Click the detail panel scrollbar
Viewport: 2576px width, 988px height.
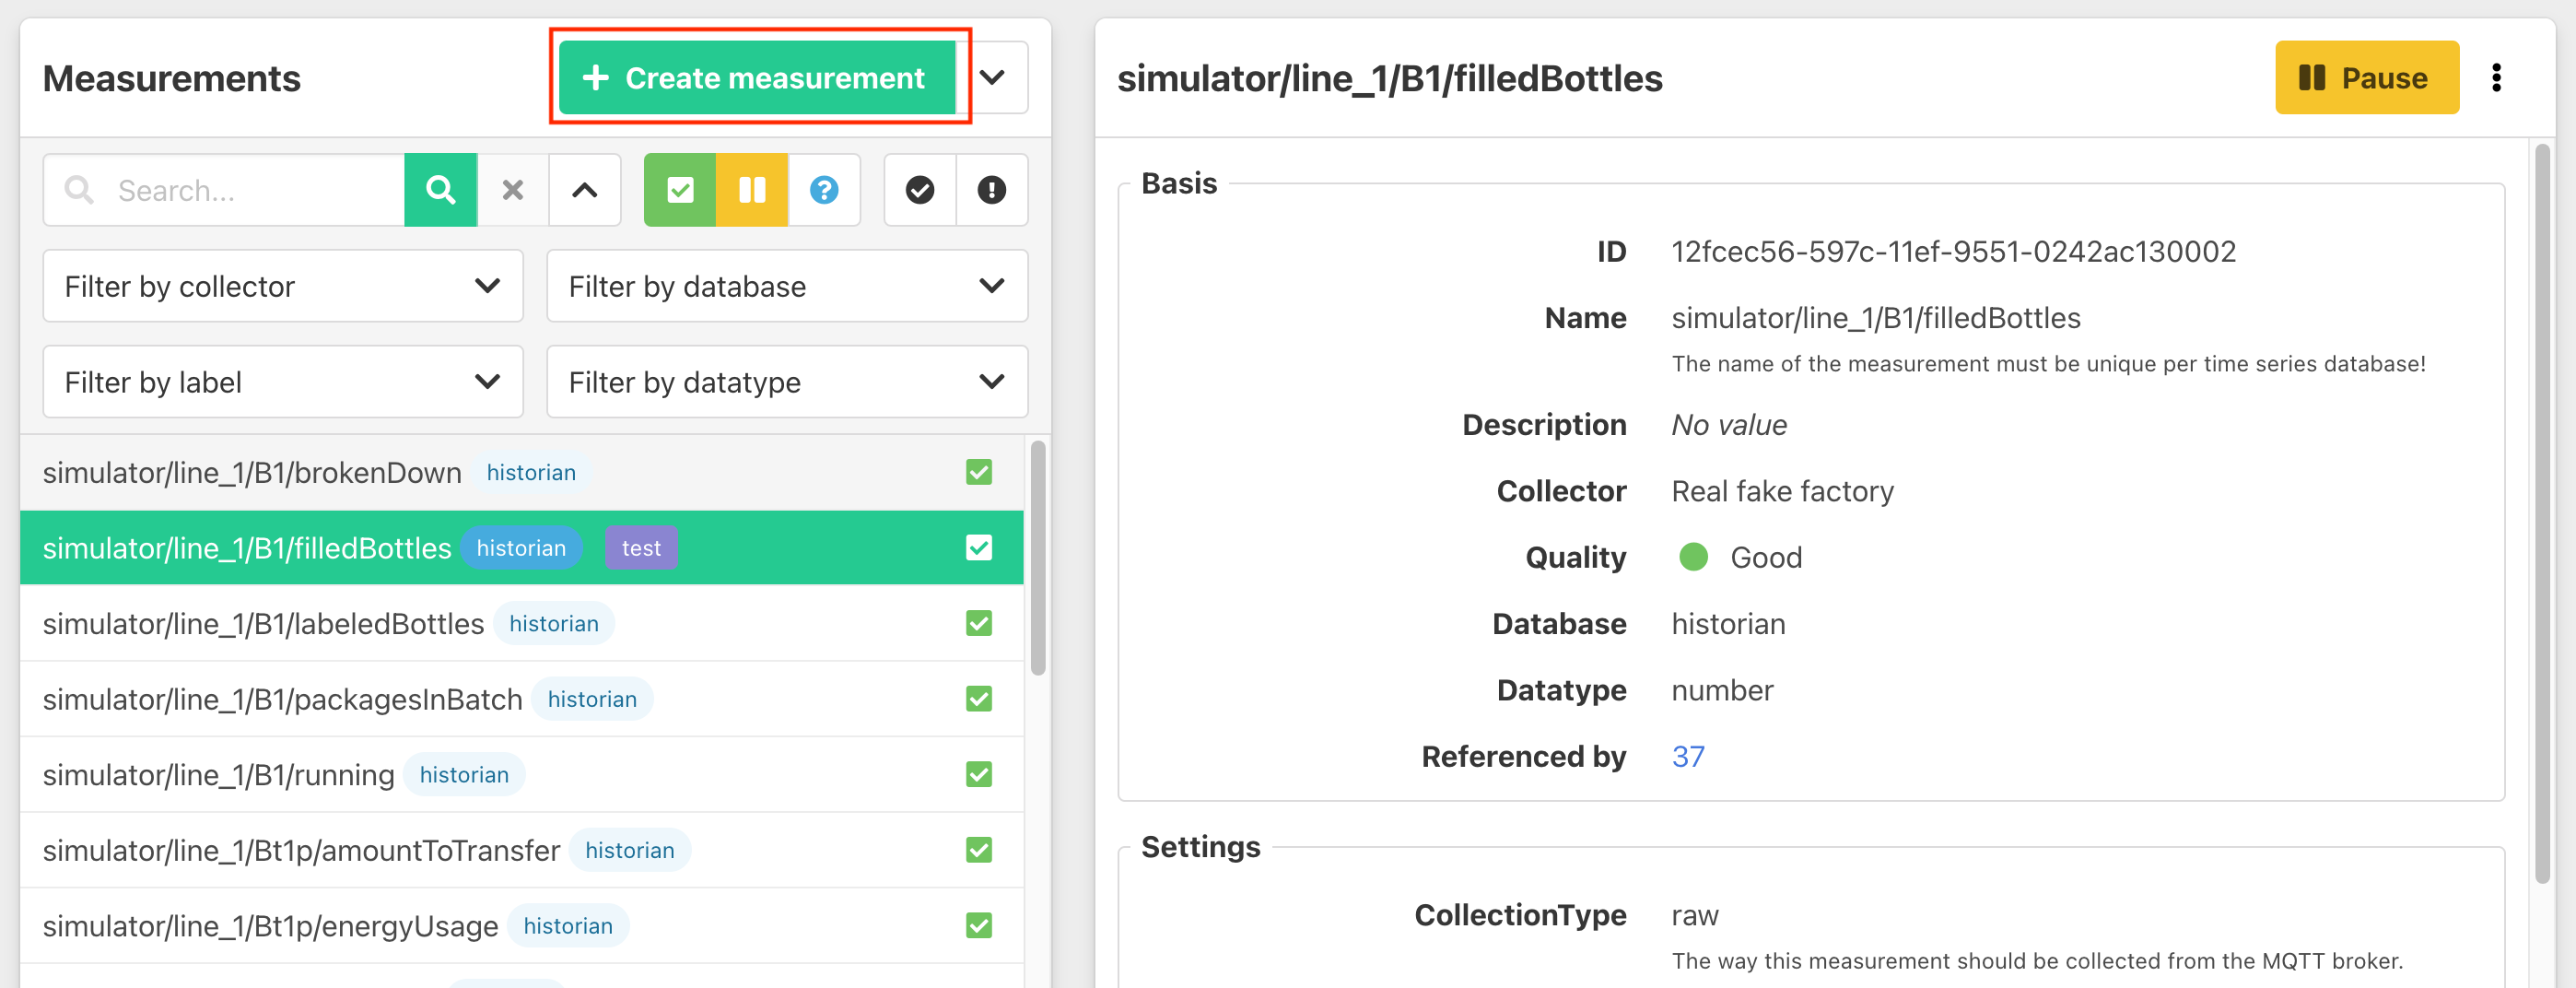[x=2542, y=513]
